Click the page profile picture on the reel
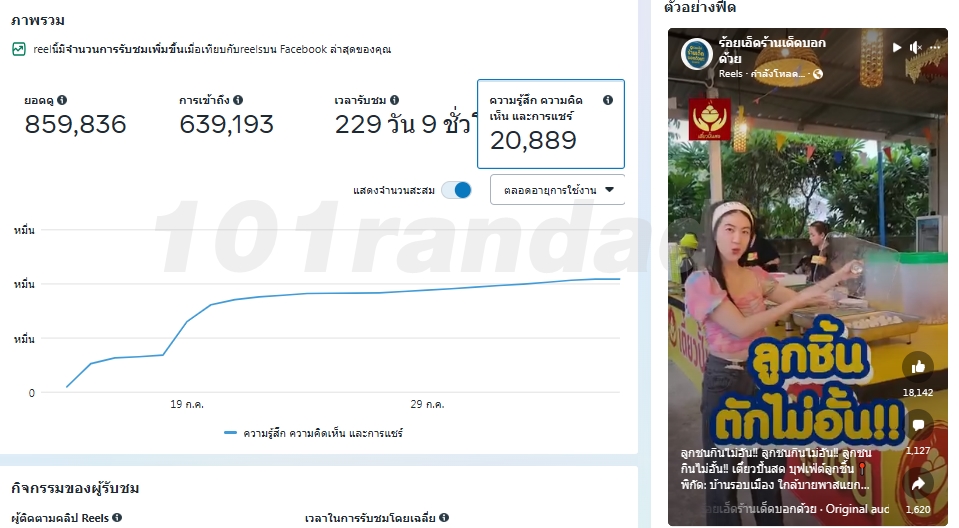Image resolution: width=959 pixels, height=528 pixels. point(697,54)
